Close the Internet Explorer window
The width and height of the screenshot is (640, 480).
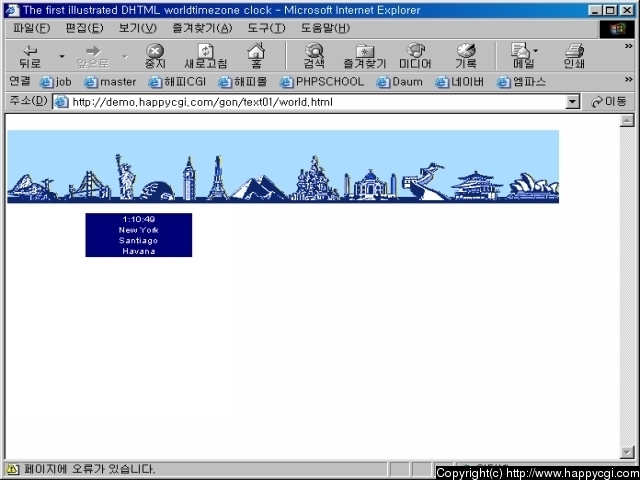pos(626,10)
